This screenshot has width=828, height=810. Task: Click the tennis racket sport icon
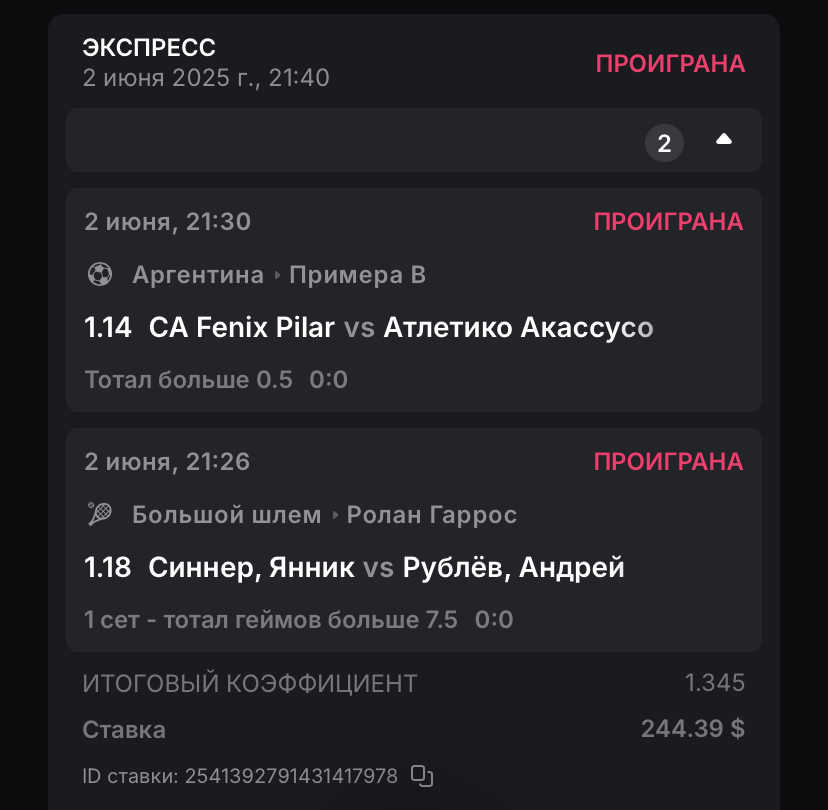[100, 514]
